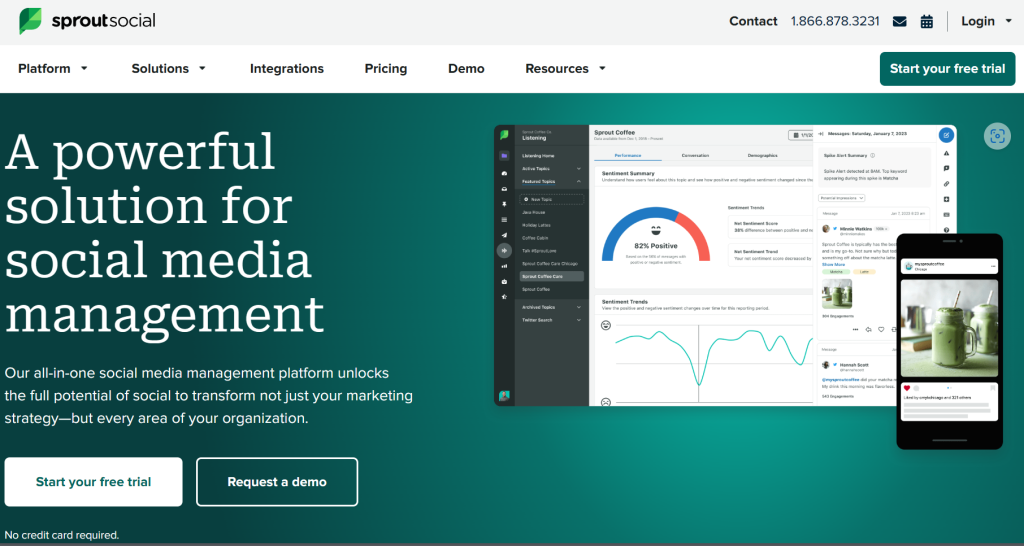Click the plus square icon in dashboard rail
Screen dimensions: 1024x546
(x=946, y=199)
